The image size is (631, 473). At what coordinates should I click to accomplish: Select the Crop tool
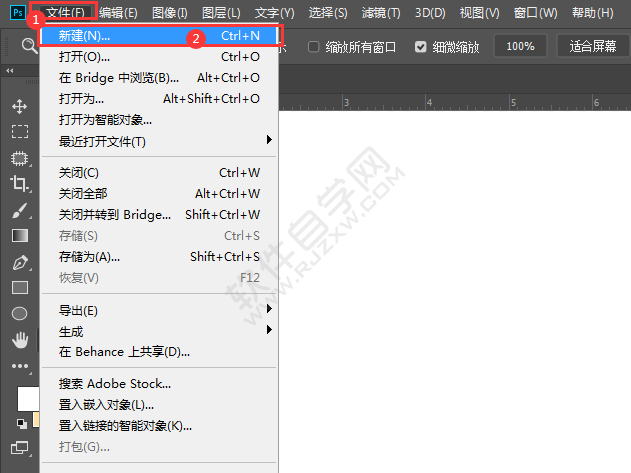coord(19,184)
